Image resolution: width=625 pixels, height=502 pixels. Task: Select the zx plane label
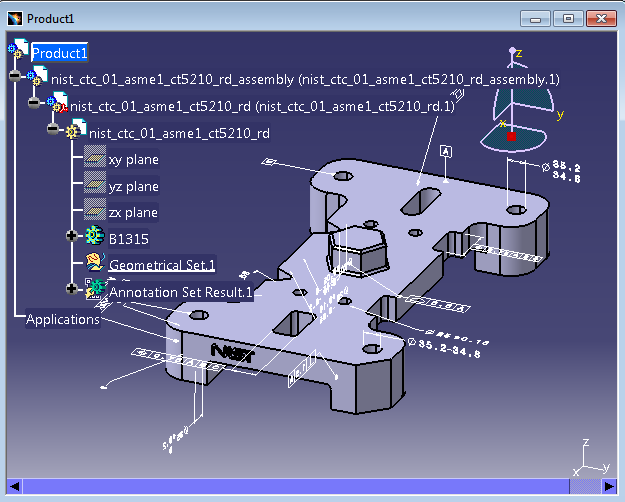[x=133, y=213]
